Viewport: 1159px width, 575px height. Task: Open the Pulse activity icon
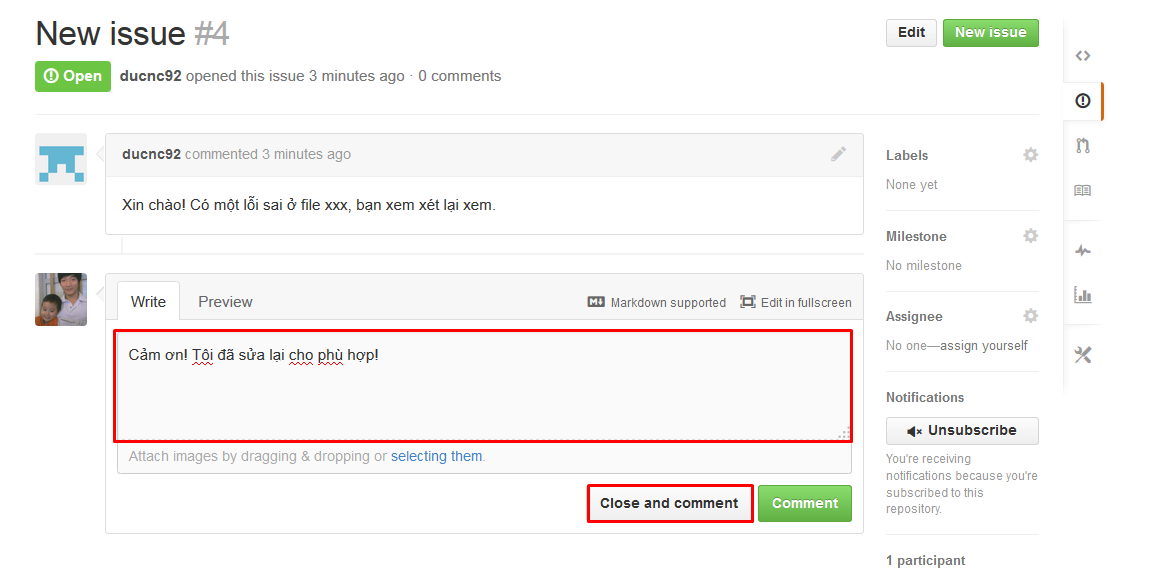[1083, 251]
